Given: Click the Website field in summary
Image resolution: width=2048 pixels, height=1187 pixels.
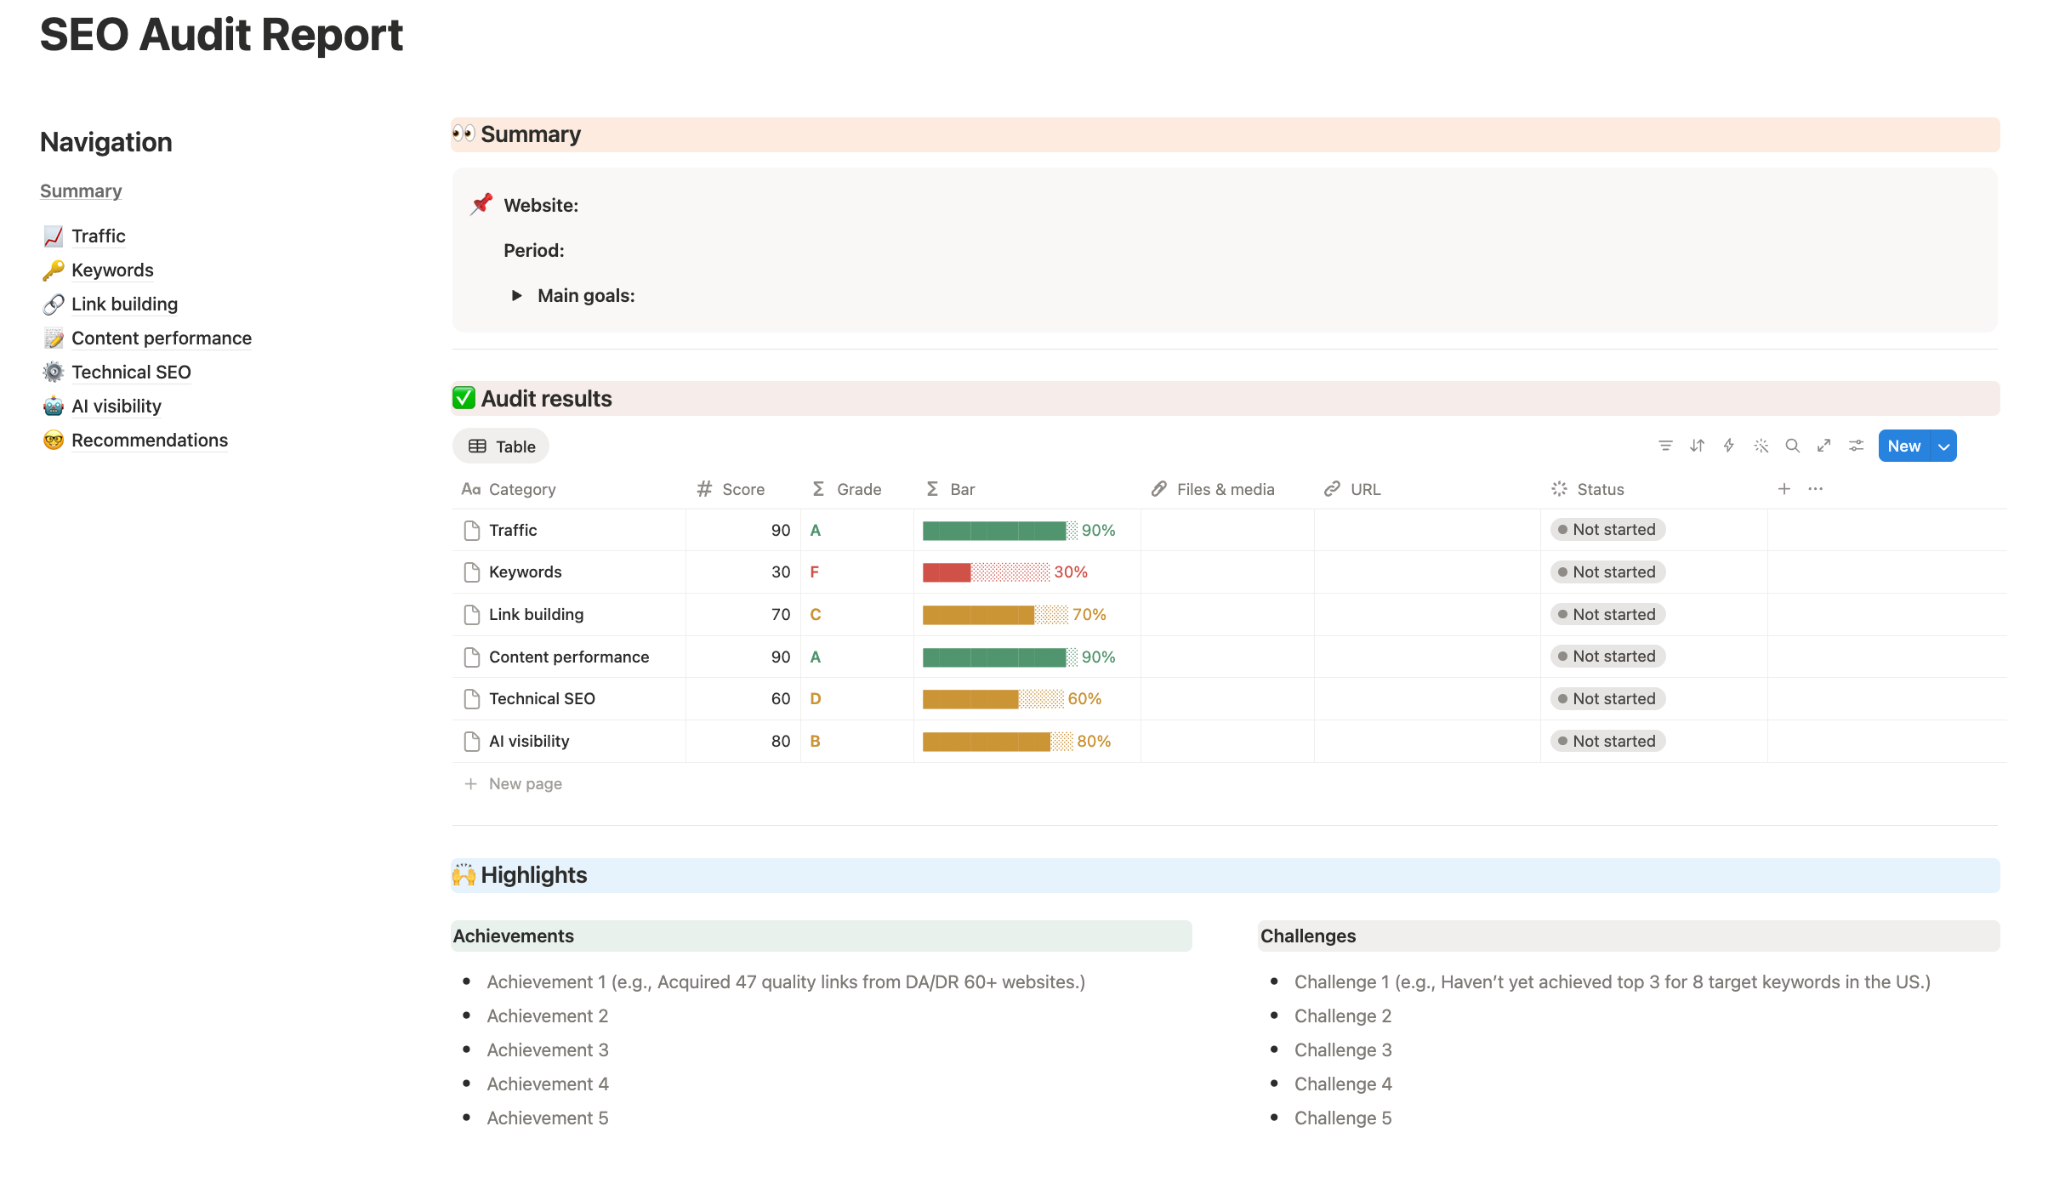Looking at the screenshot, I should click(541, 205).
